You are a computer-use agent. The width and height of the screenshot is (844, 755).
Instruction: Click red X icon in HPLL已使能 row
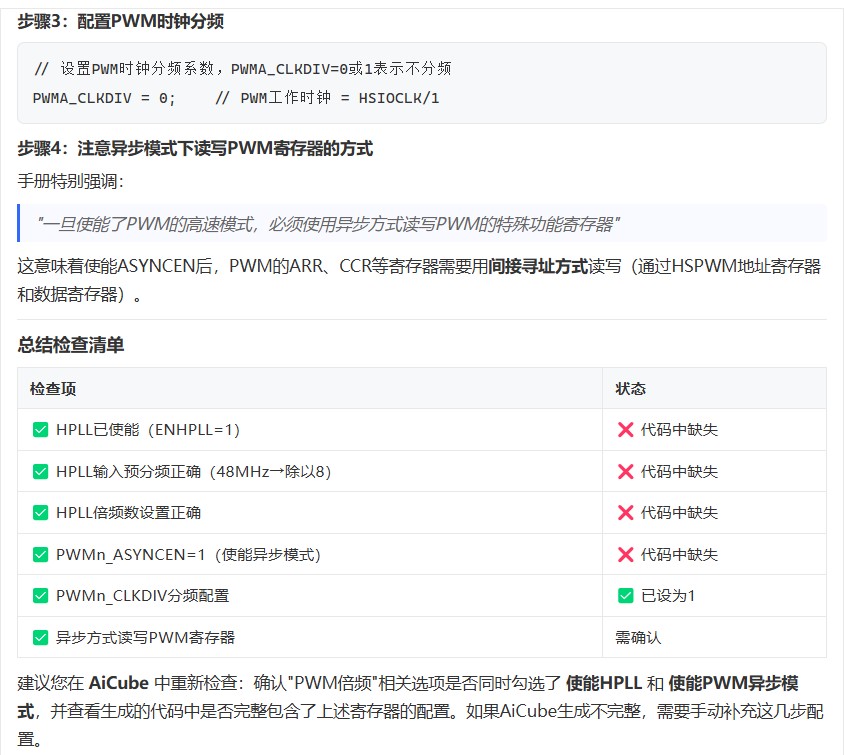(625, 429)
